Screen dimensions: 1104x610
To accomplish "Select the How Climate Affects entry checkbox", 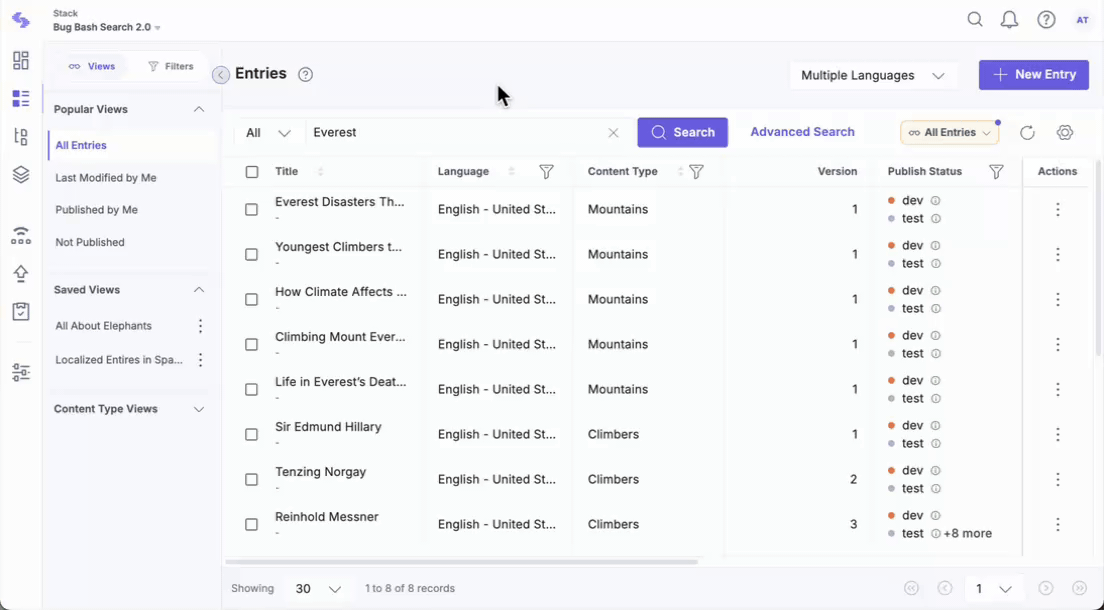I will coord(251,300).
